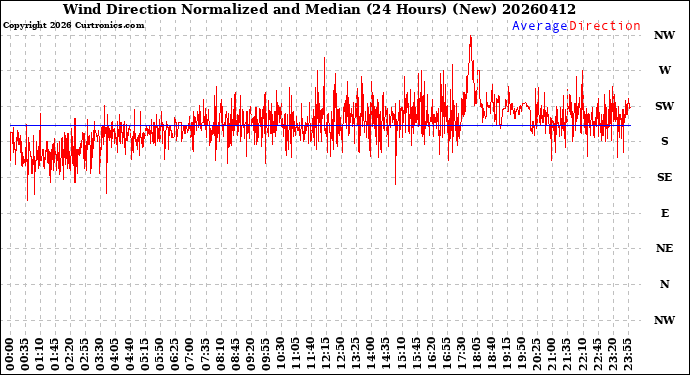This screenshot has width=690, height=375.
Task: Click the 18:05 time axis label
Action: point(476,354)
